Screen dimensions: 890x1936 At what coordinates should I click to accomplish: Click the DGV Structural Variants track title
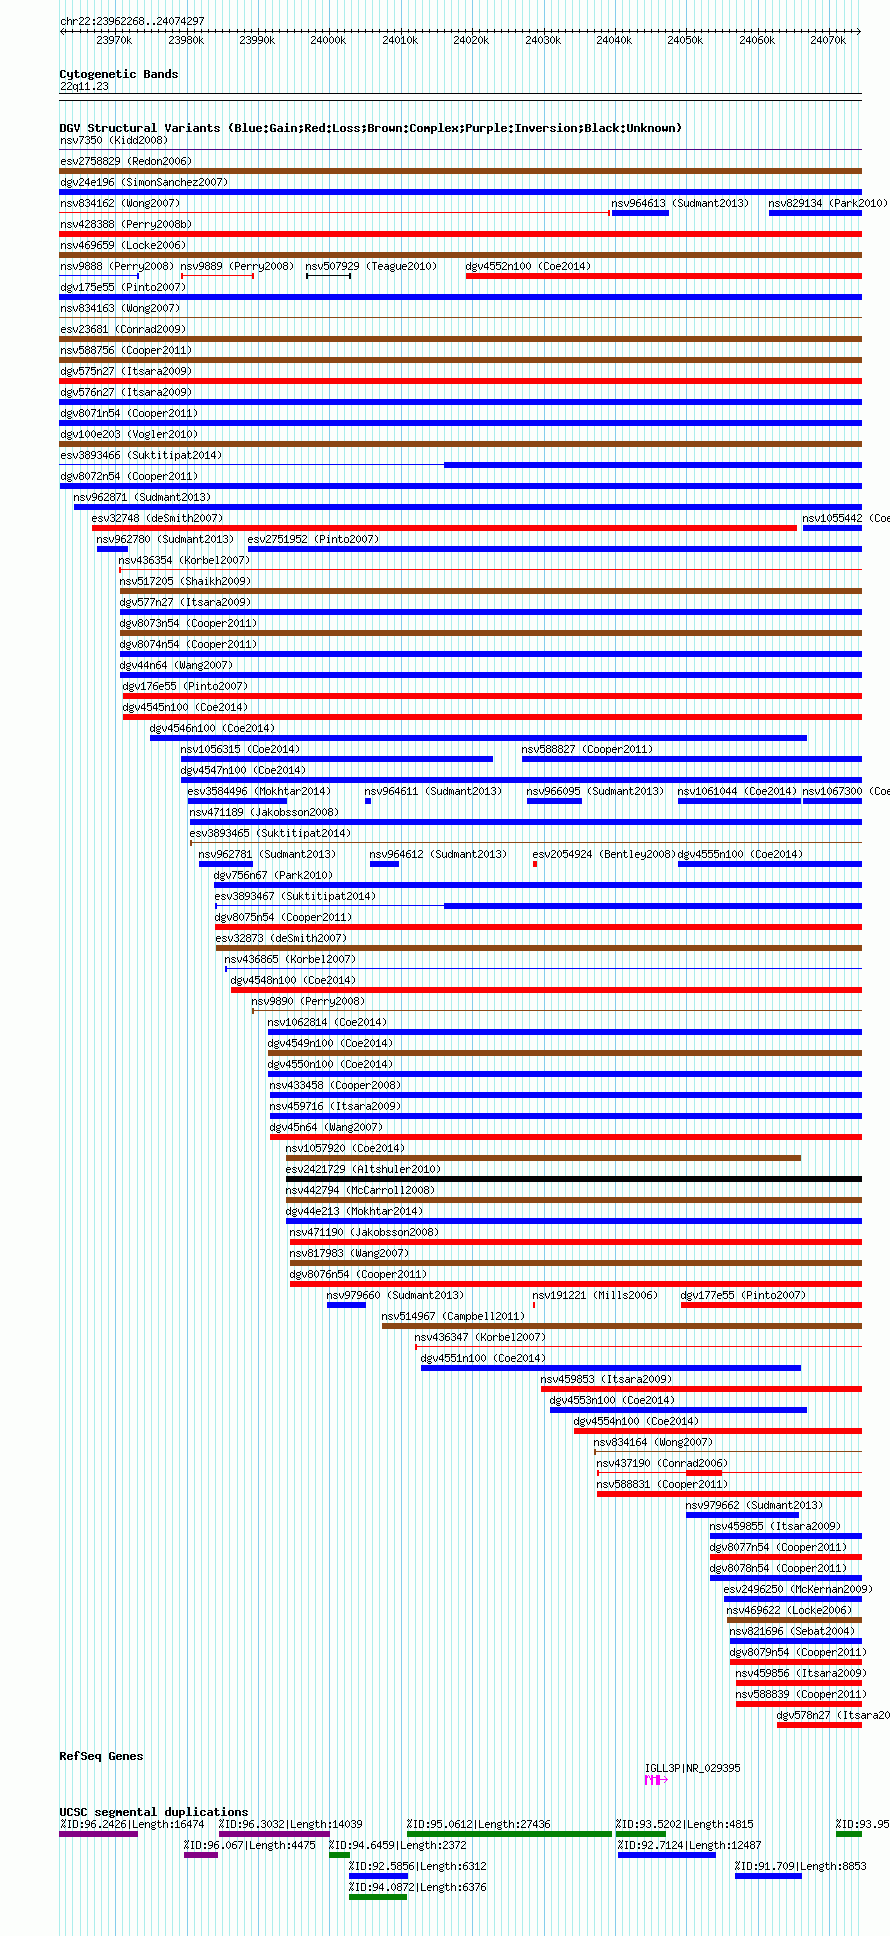point(370,128)
